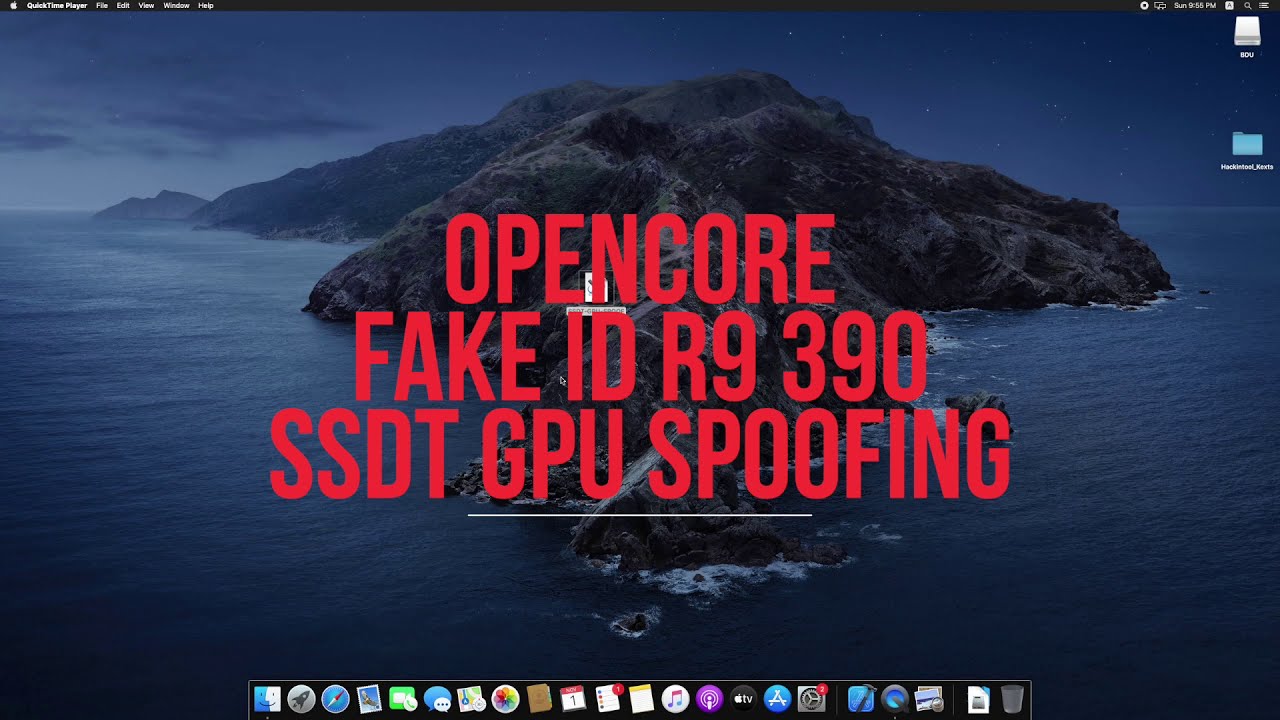Open the File menu
The width and height of the screenshot is (1280, 720).
[102, 5]
